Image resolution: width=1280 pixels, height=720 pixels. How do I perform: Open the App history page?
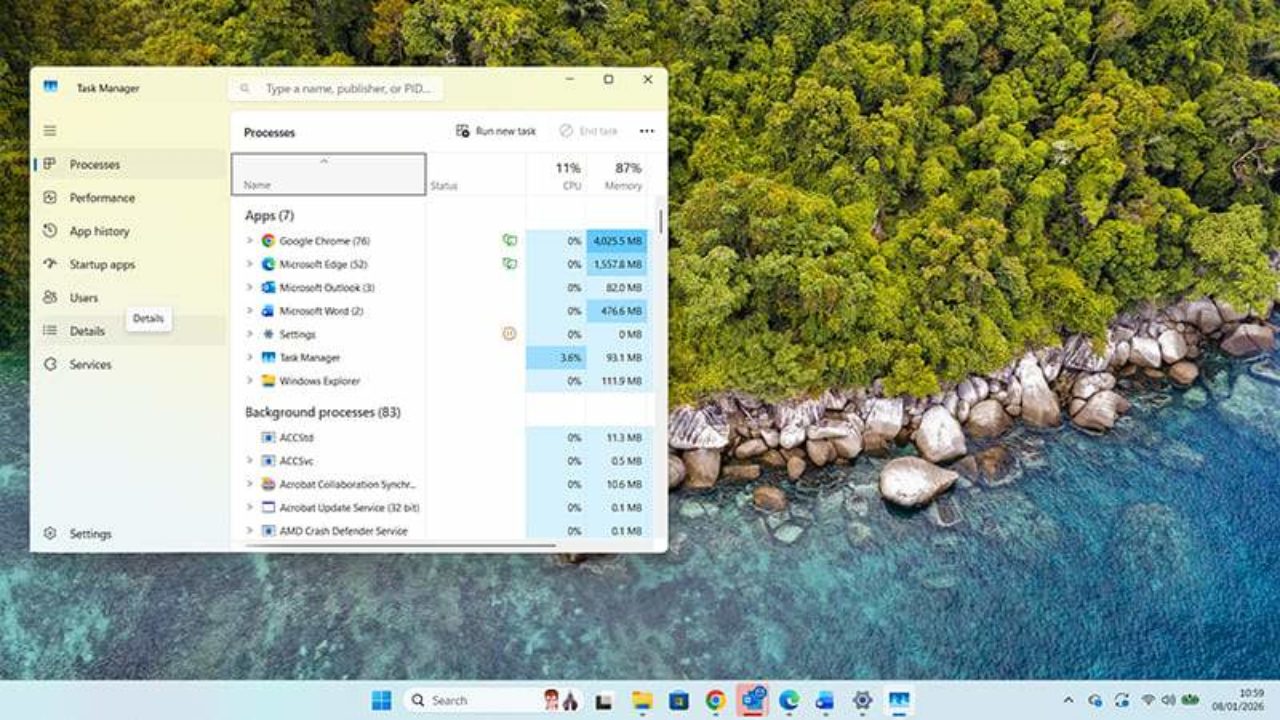tap(103, 231)
